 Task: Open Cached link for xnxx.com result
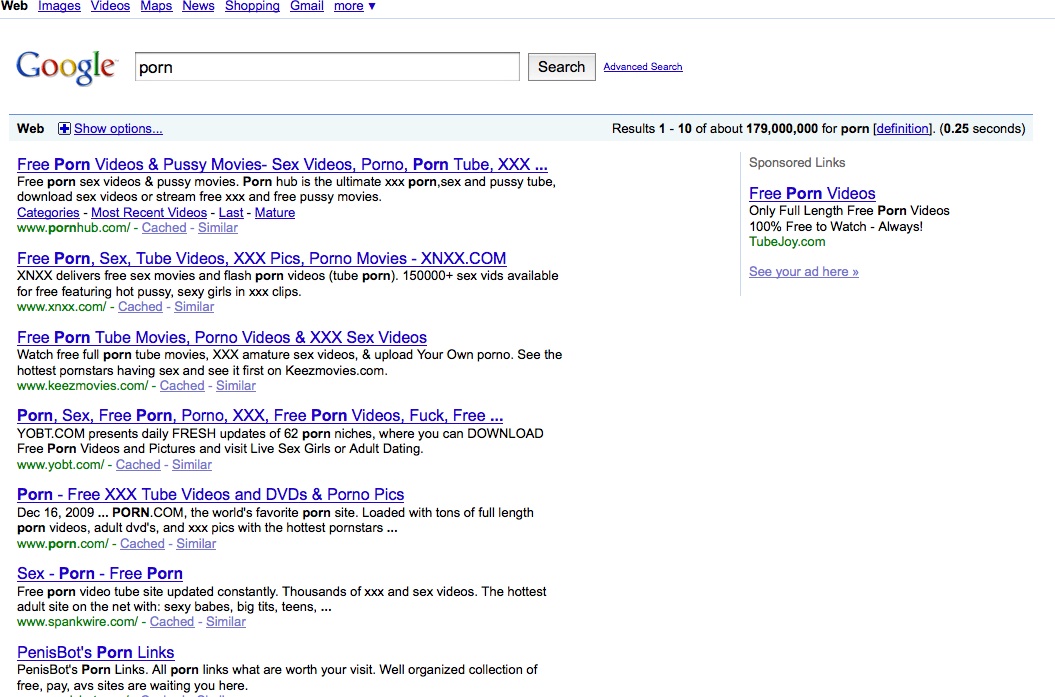click(x=140, y=307)
